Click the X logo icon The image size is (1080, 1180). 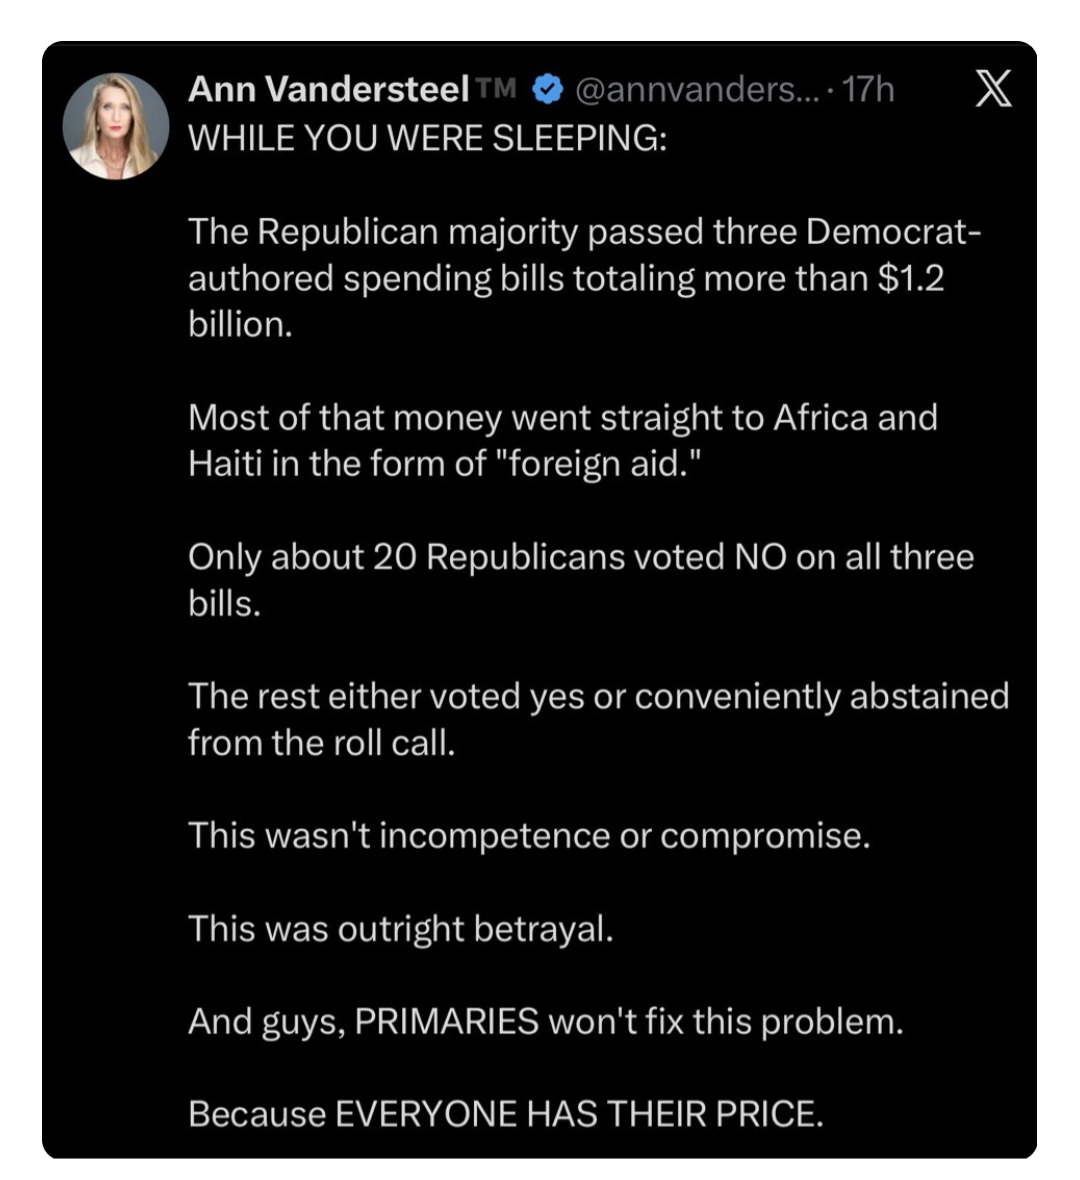pos(992,90)
